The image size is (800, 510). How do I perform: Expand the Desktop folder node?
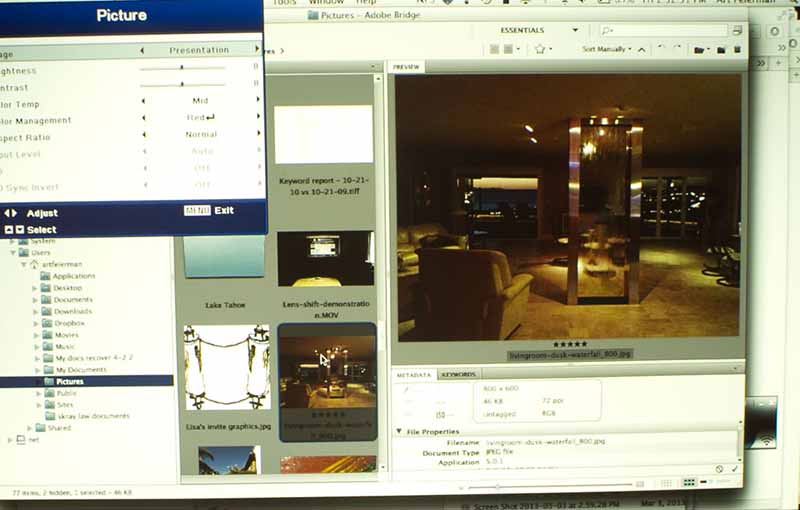34,288
